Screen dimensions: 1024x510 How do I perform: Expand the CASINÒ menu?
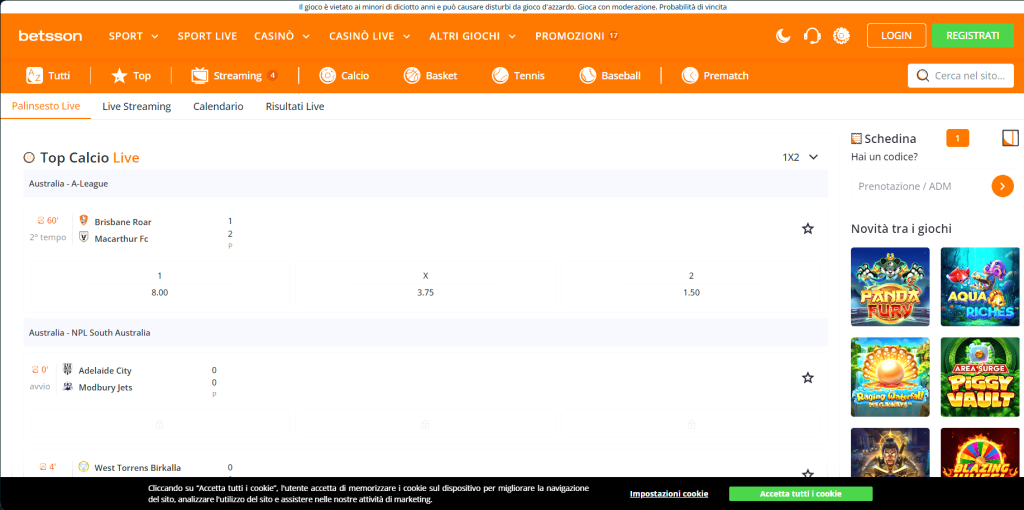[x=282, y=36]
